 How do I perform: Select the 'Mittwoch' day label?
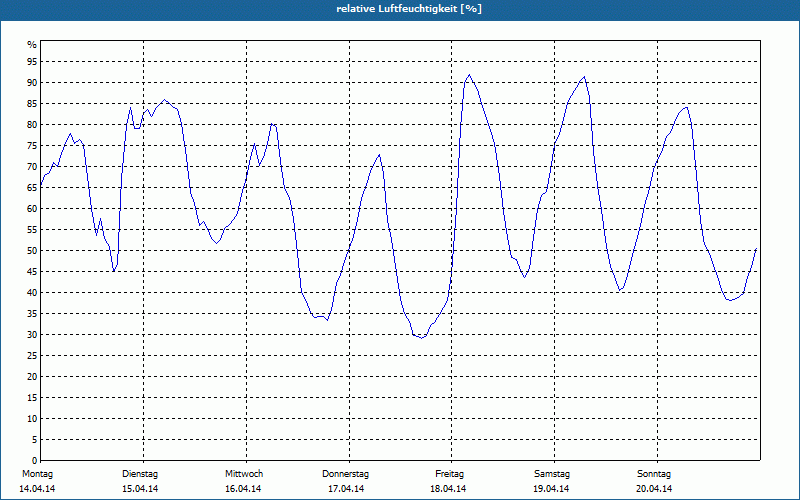coord(244,474)
